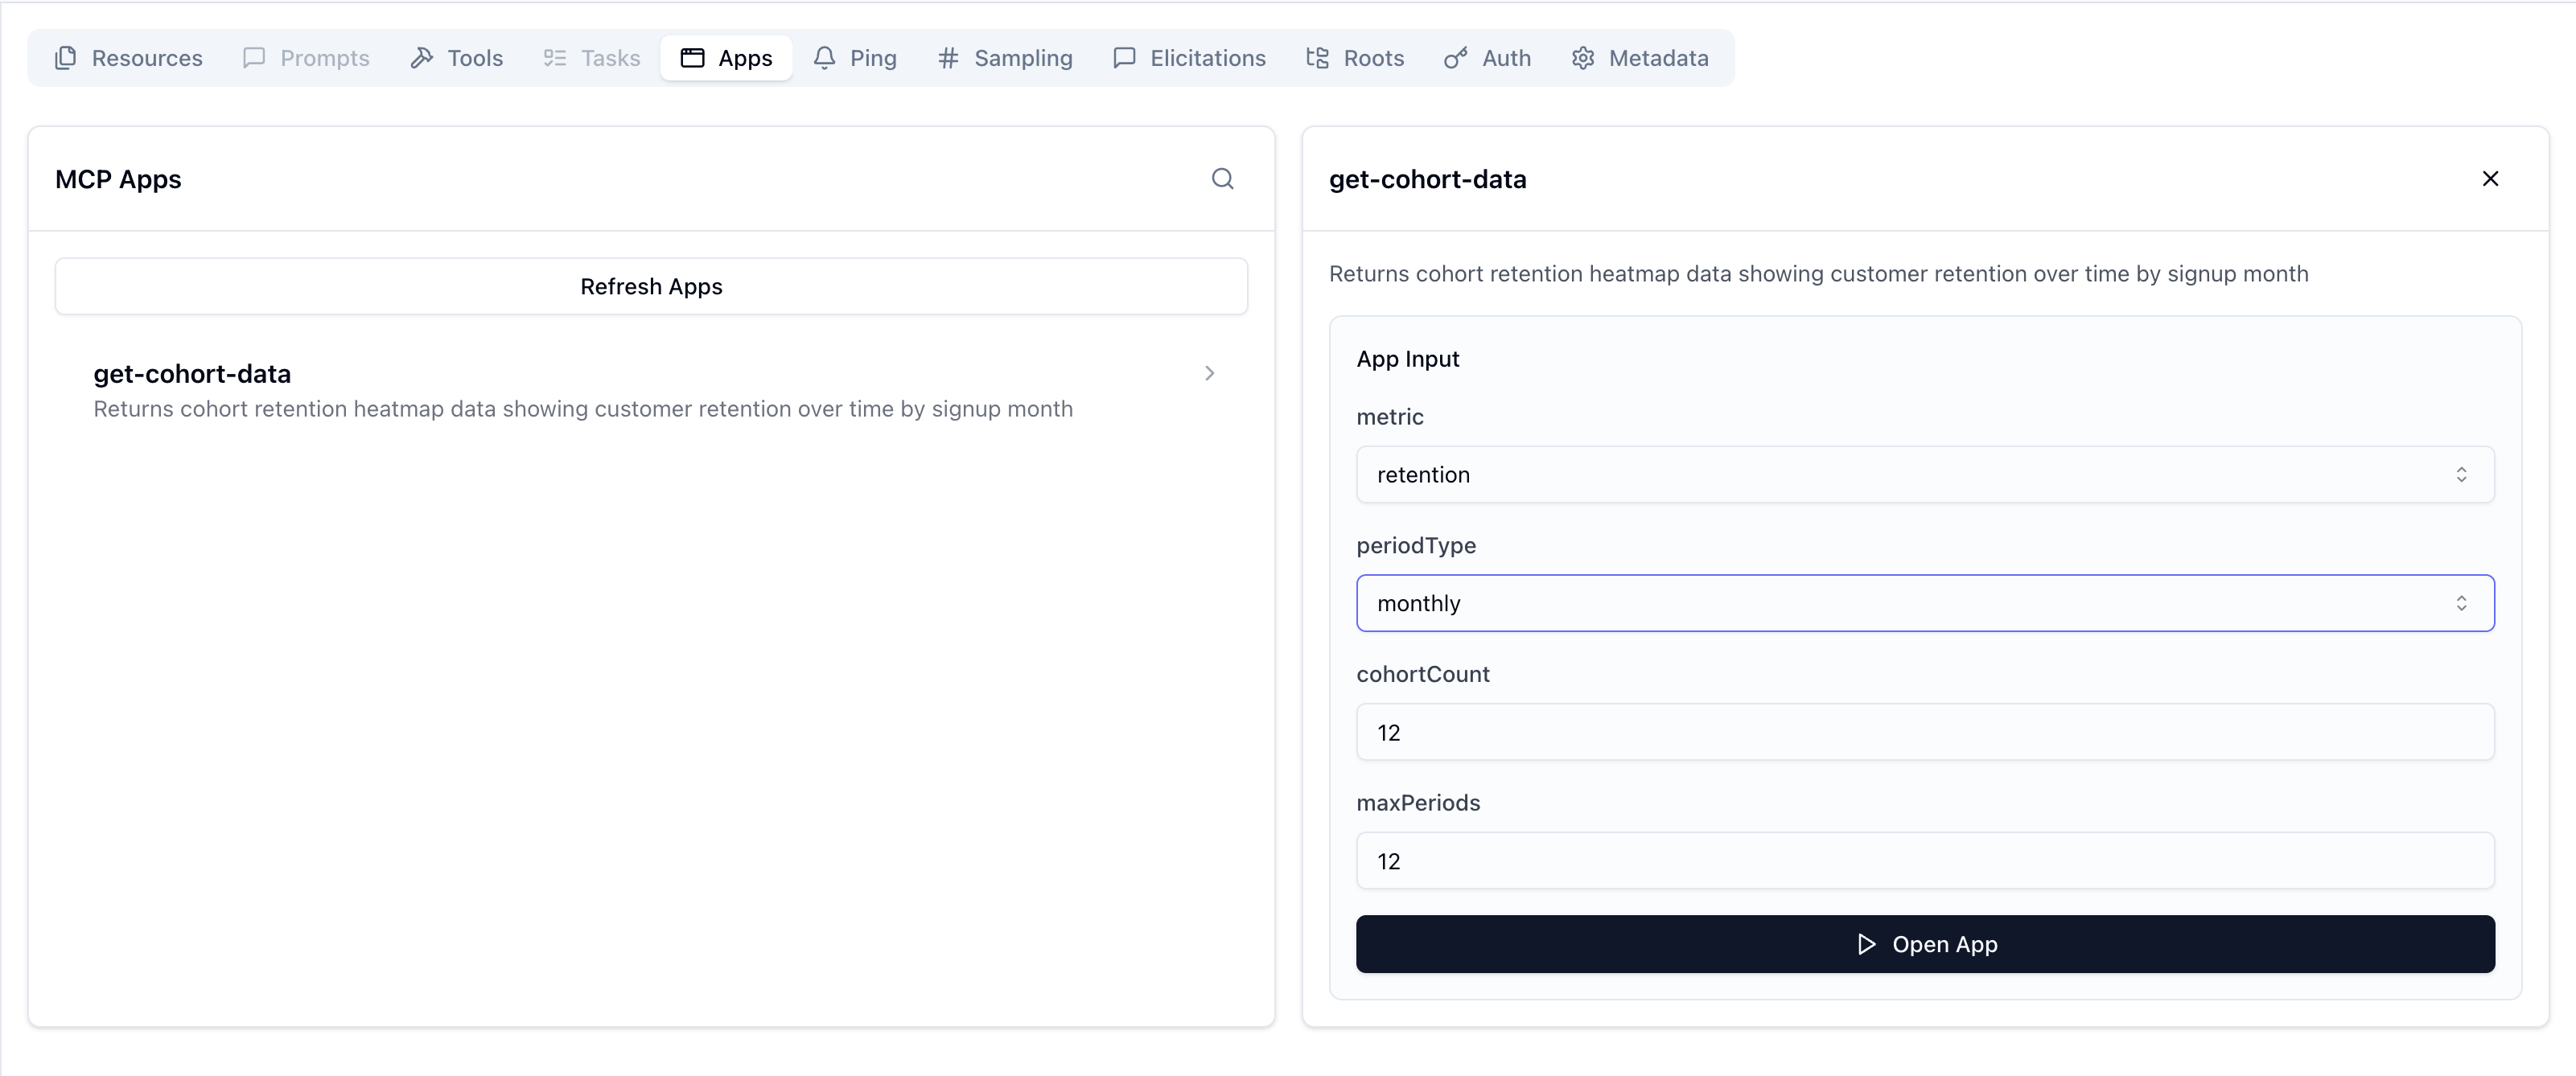Open the Auth tab
2576x1076 pixels.
(1488, 58)
